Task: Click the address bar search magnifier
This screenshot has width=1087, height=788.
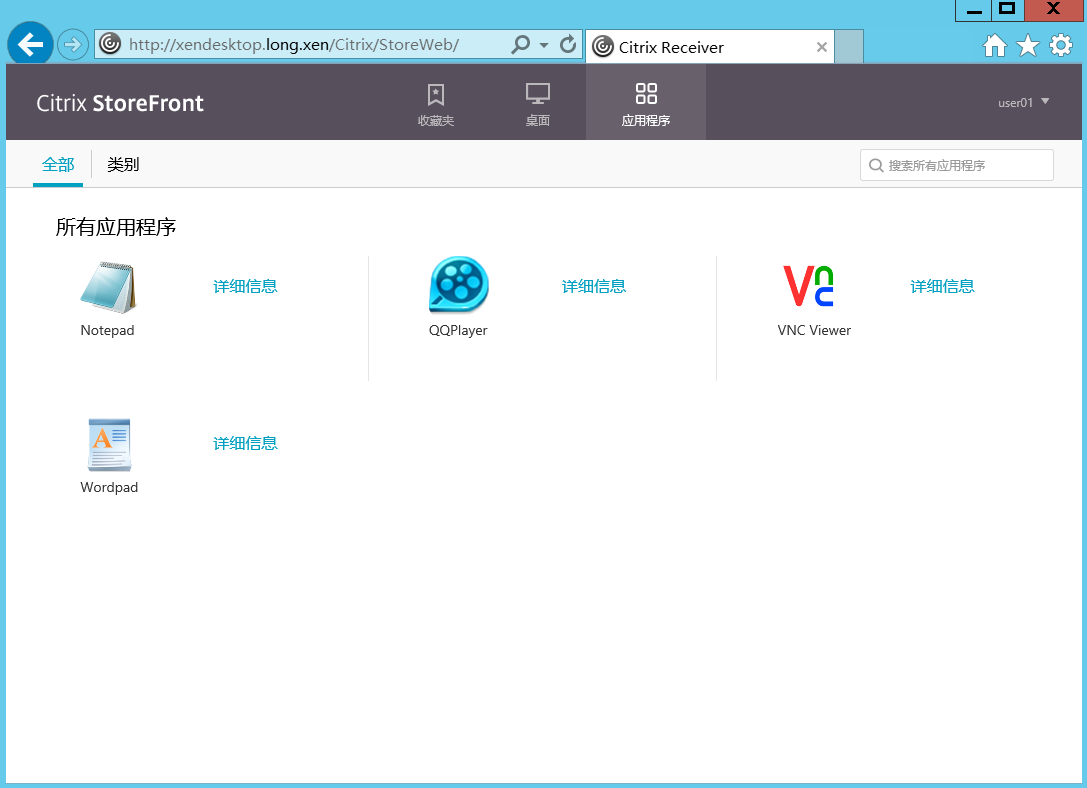Action: 520,44
